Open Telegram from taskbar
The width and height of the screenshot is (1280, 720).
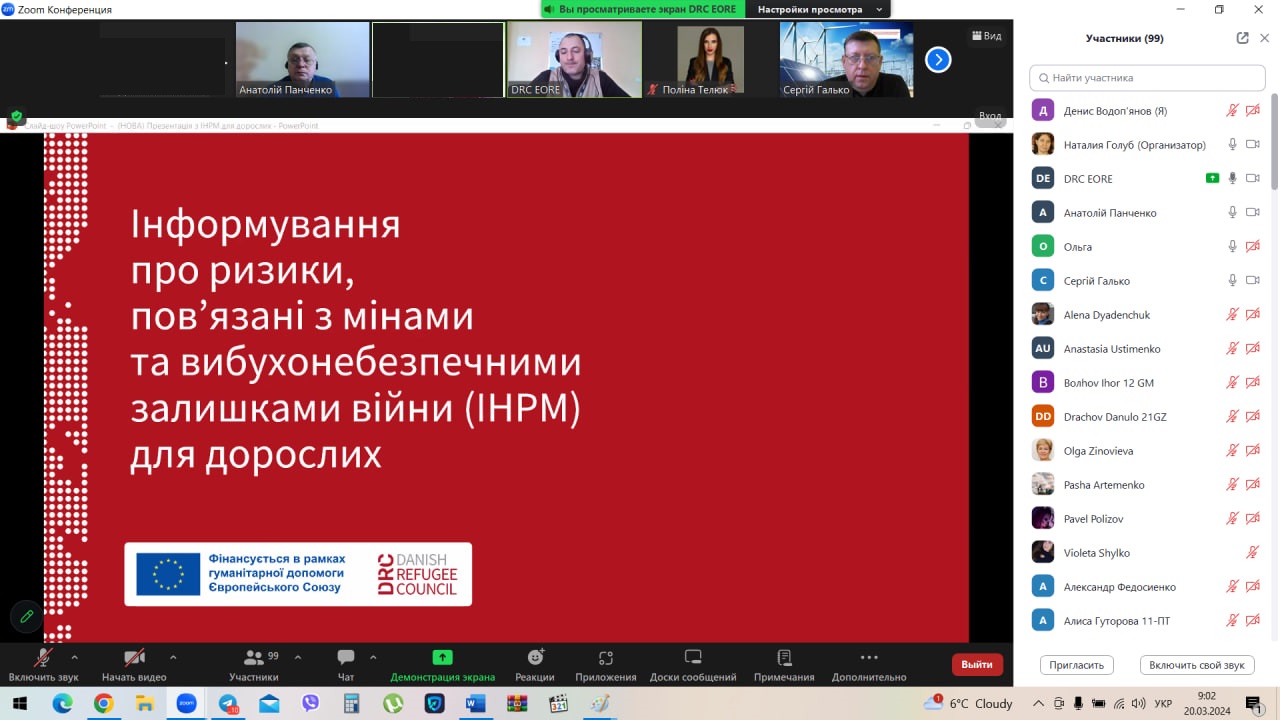[228, 703]
